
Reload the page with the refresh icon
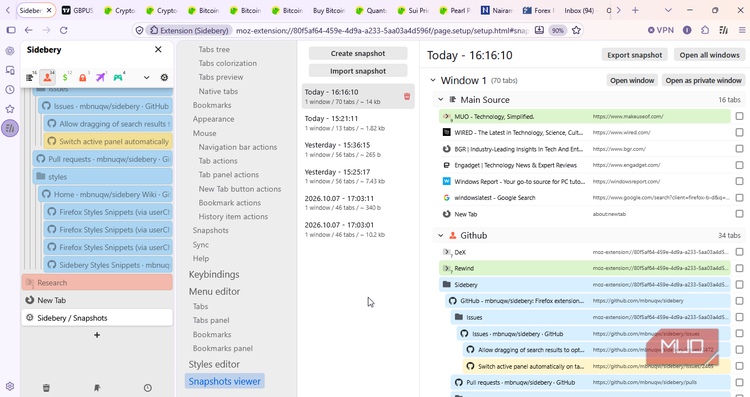pyautogui.click(x=64, y=30)
